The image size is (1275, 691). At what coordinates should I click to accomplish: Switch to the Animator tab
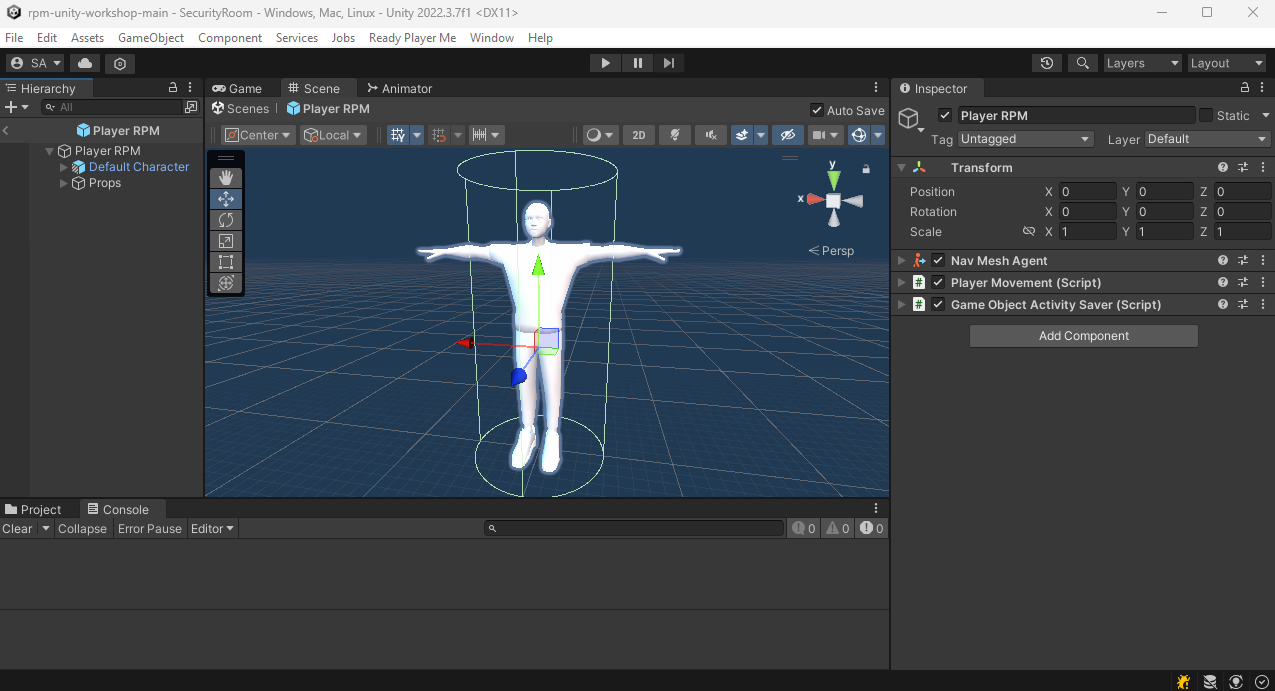399,88
